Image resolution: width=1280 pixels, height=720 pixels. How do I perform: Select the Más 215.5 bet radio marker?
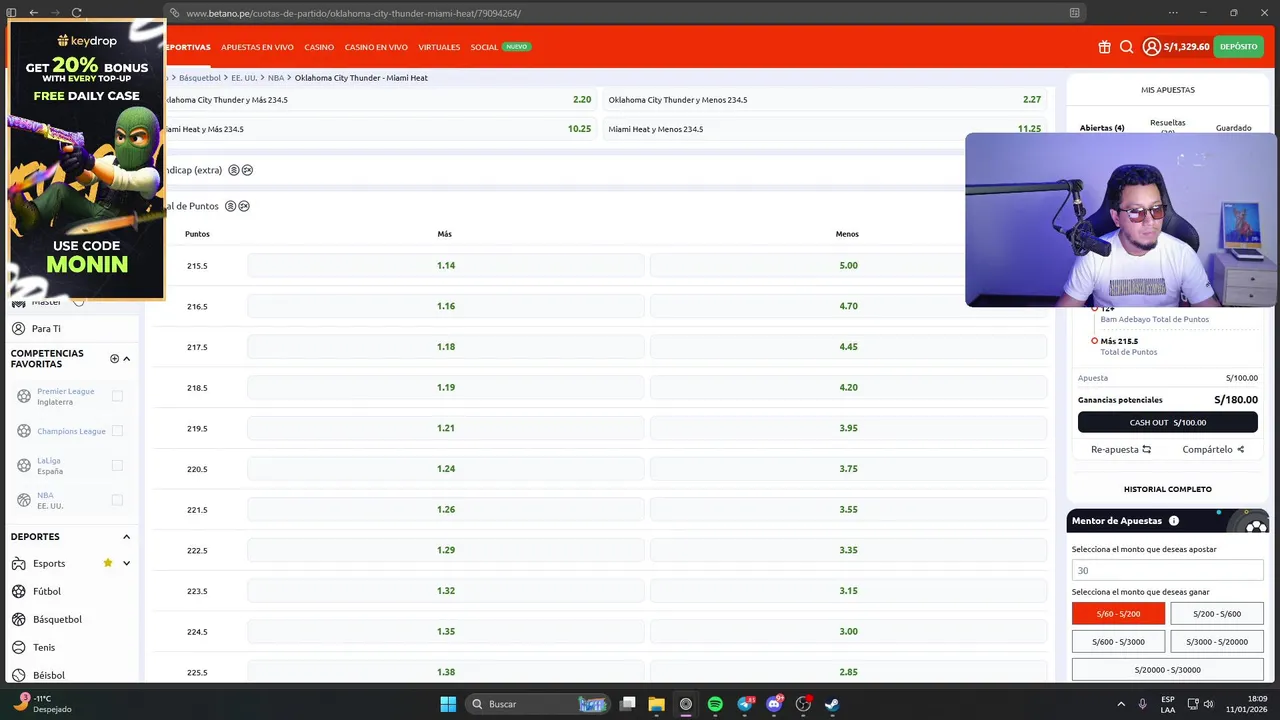(x=1095, y=341)
